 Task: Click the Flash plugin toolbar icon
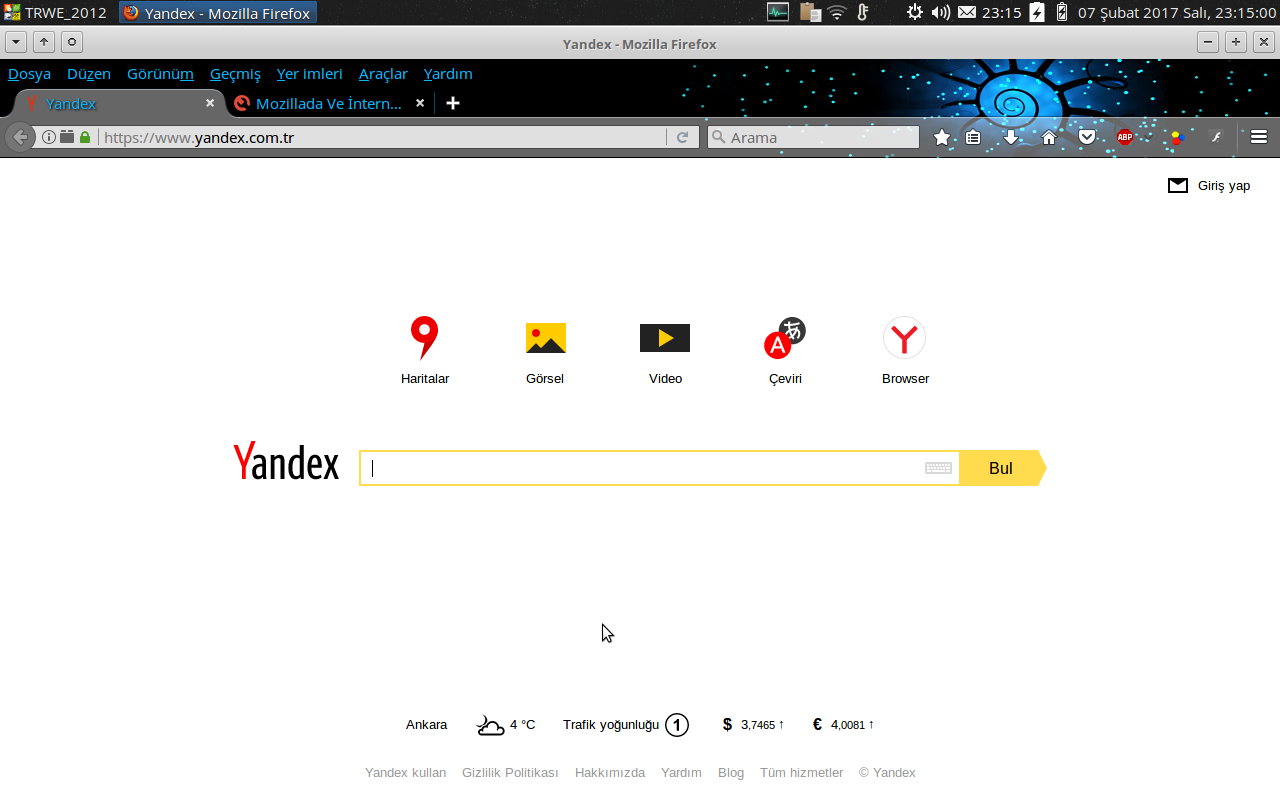[x=1216, y=137]
